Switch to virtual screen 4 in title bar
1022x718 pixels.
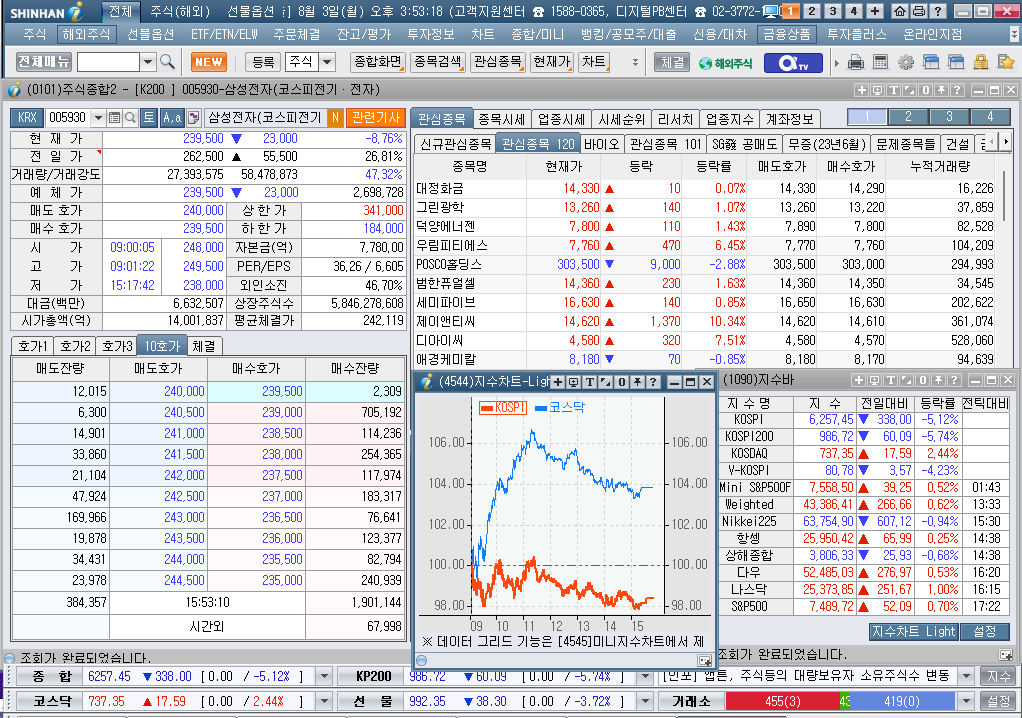[x=853, y=11]
